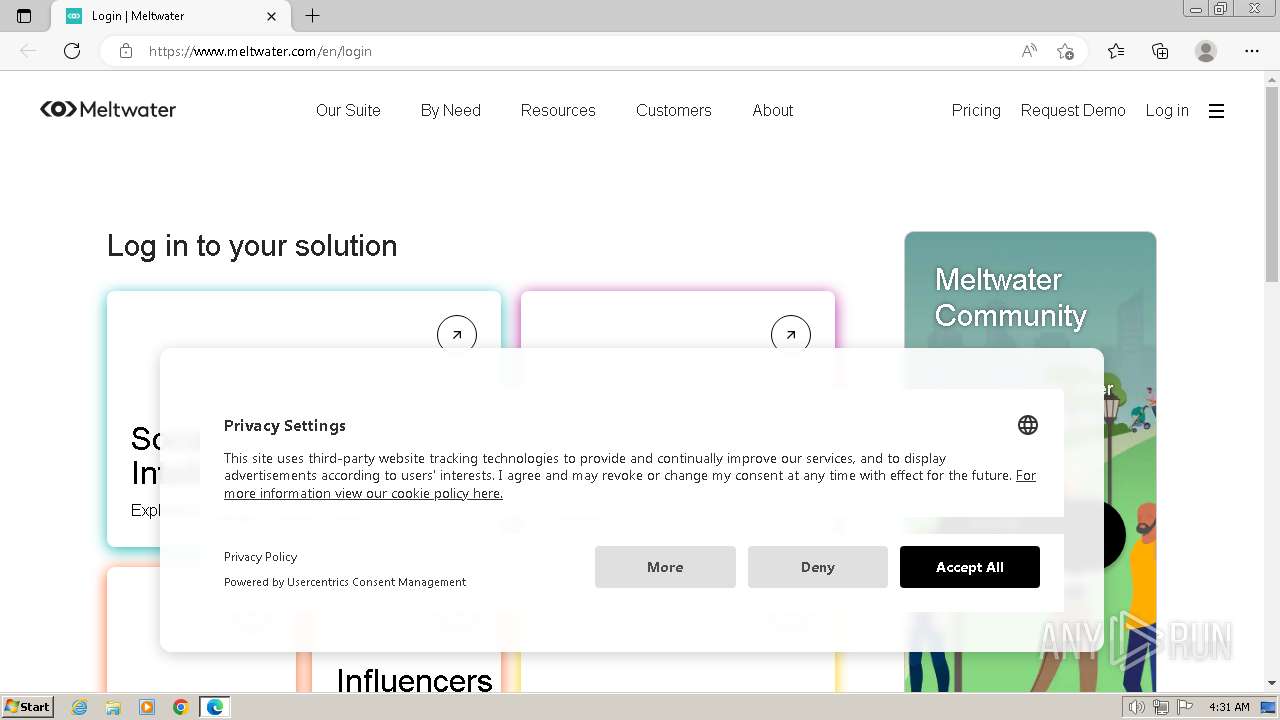The width and height of the screenshot is (1280, 720).
Task: Open the Resources menu
Action: point(558,111)
